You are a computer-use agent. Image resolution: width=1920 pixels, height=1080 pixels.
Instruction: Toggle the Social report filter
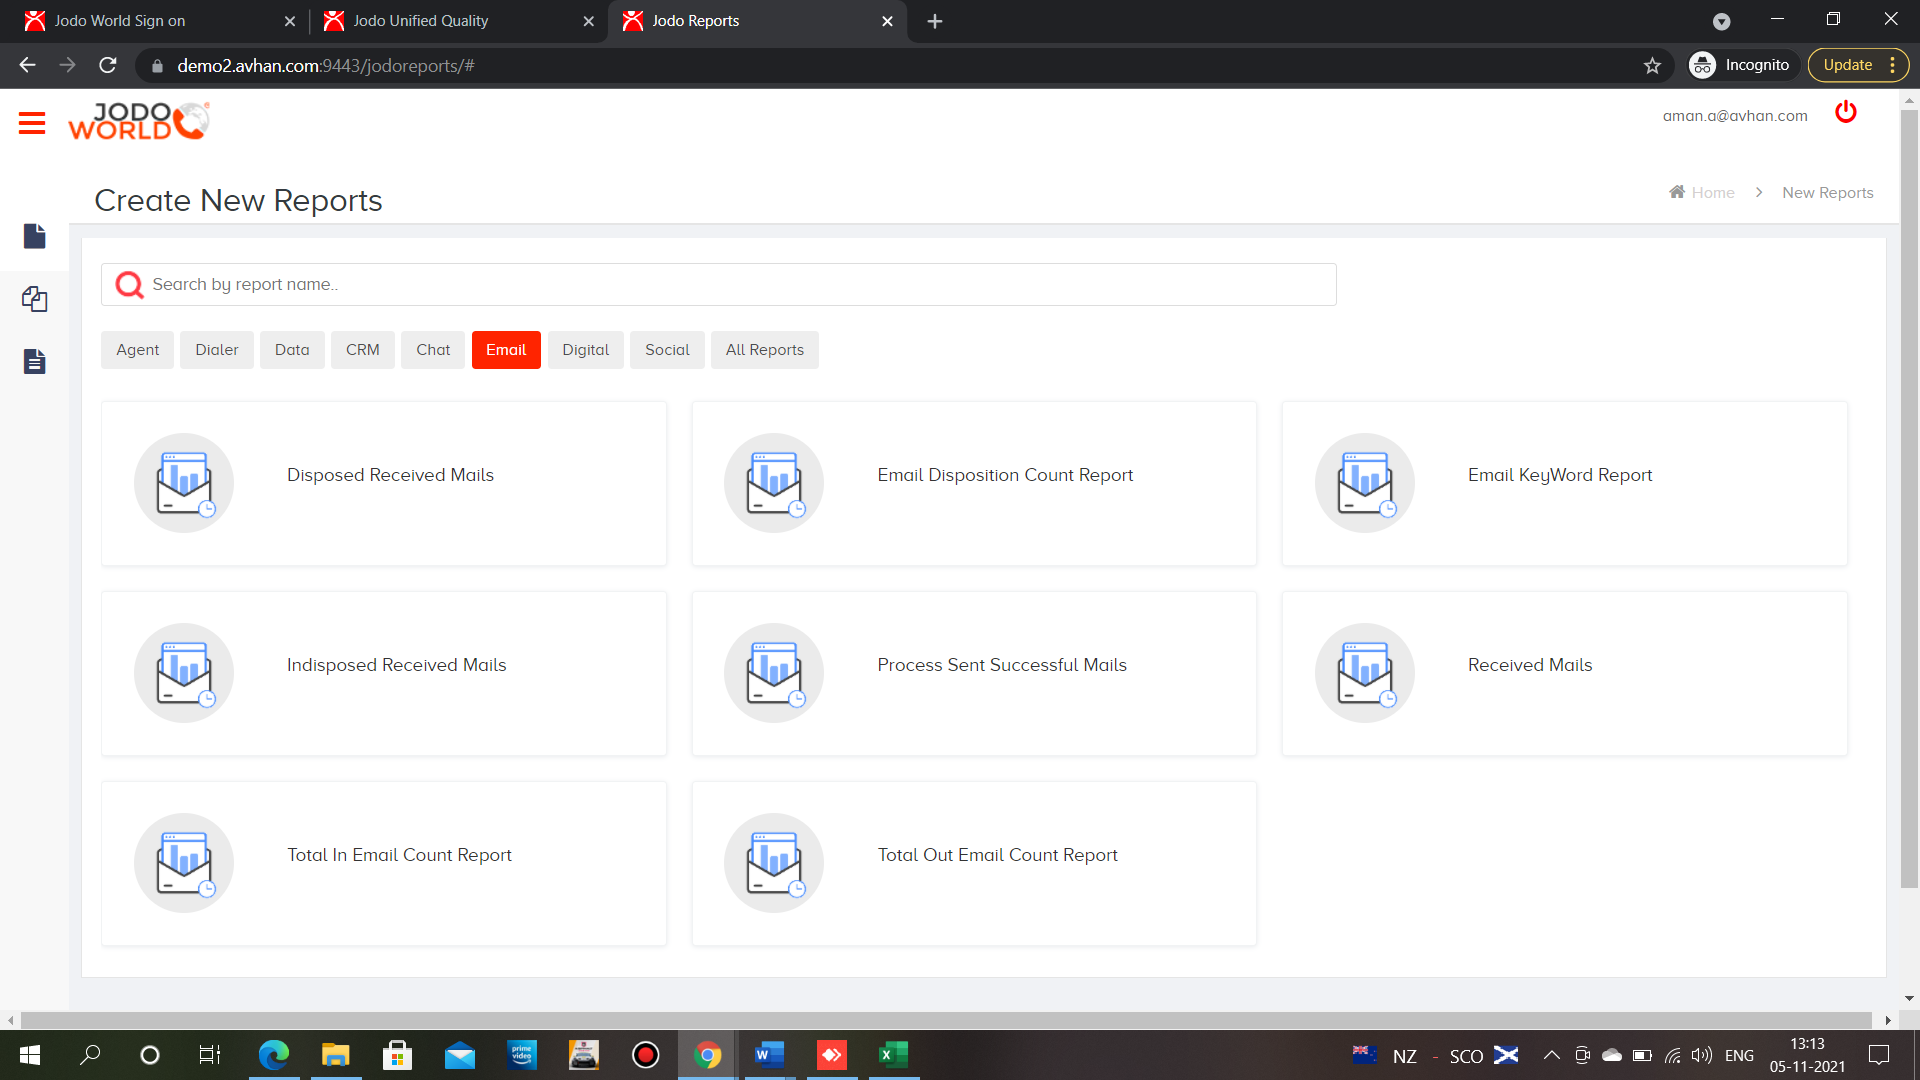[x=667, y=349]
